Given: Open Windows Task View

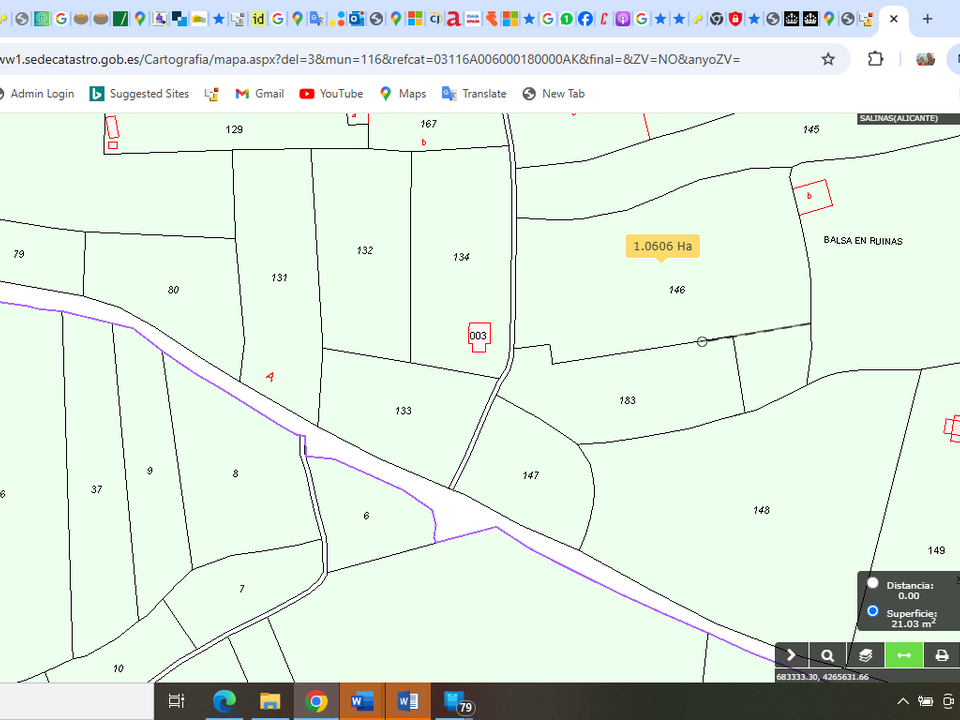Looking at the screenshot, I should click(176, 701).
